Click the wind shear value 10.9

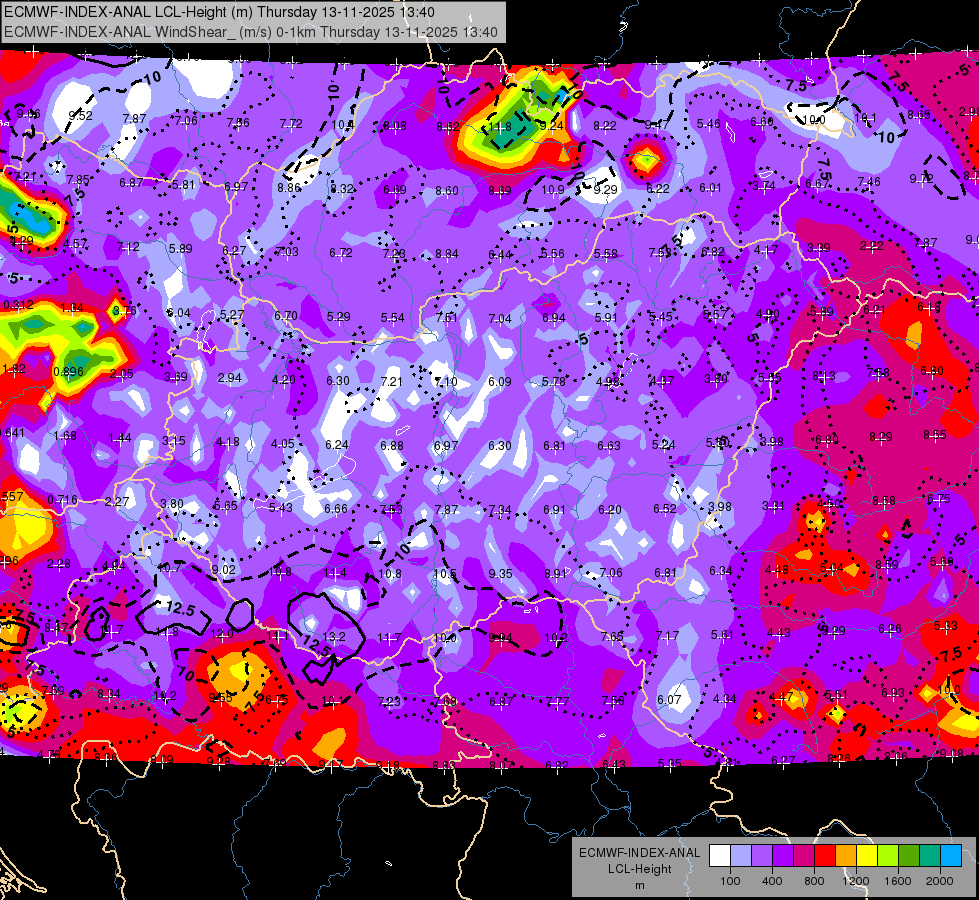[553, 189]
